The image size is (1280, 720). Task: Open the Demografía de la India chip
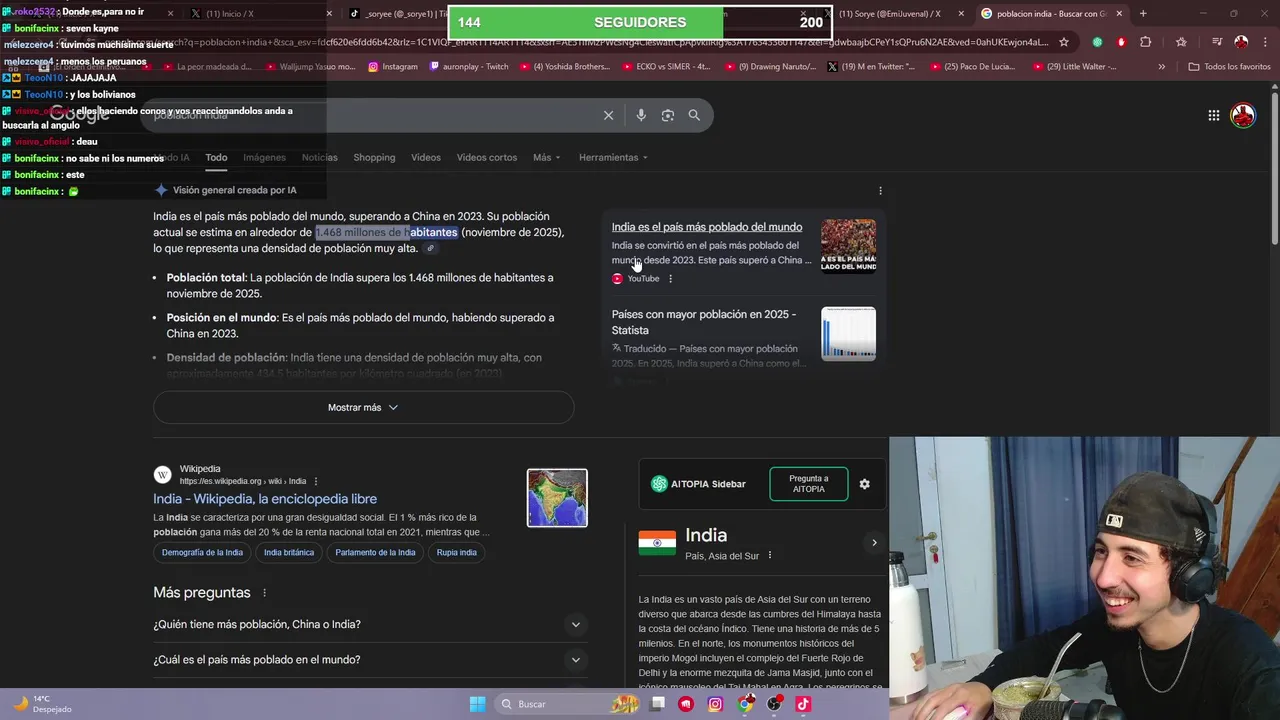[202, 553]
